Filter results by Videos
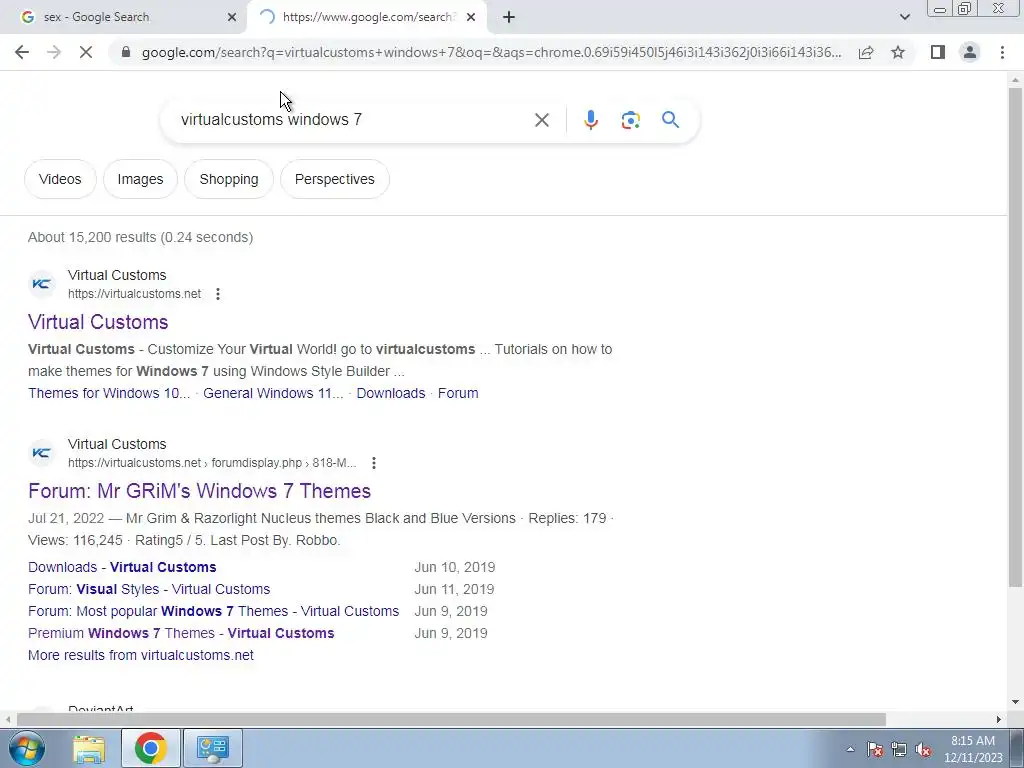The width and height of the screenshot is (1024, 768). click(60, 179)
